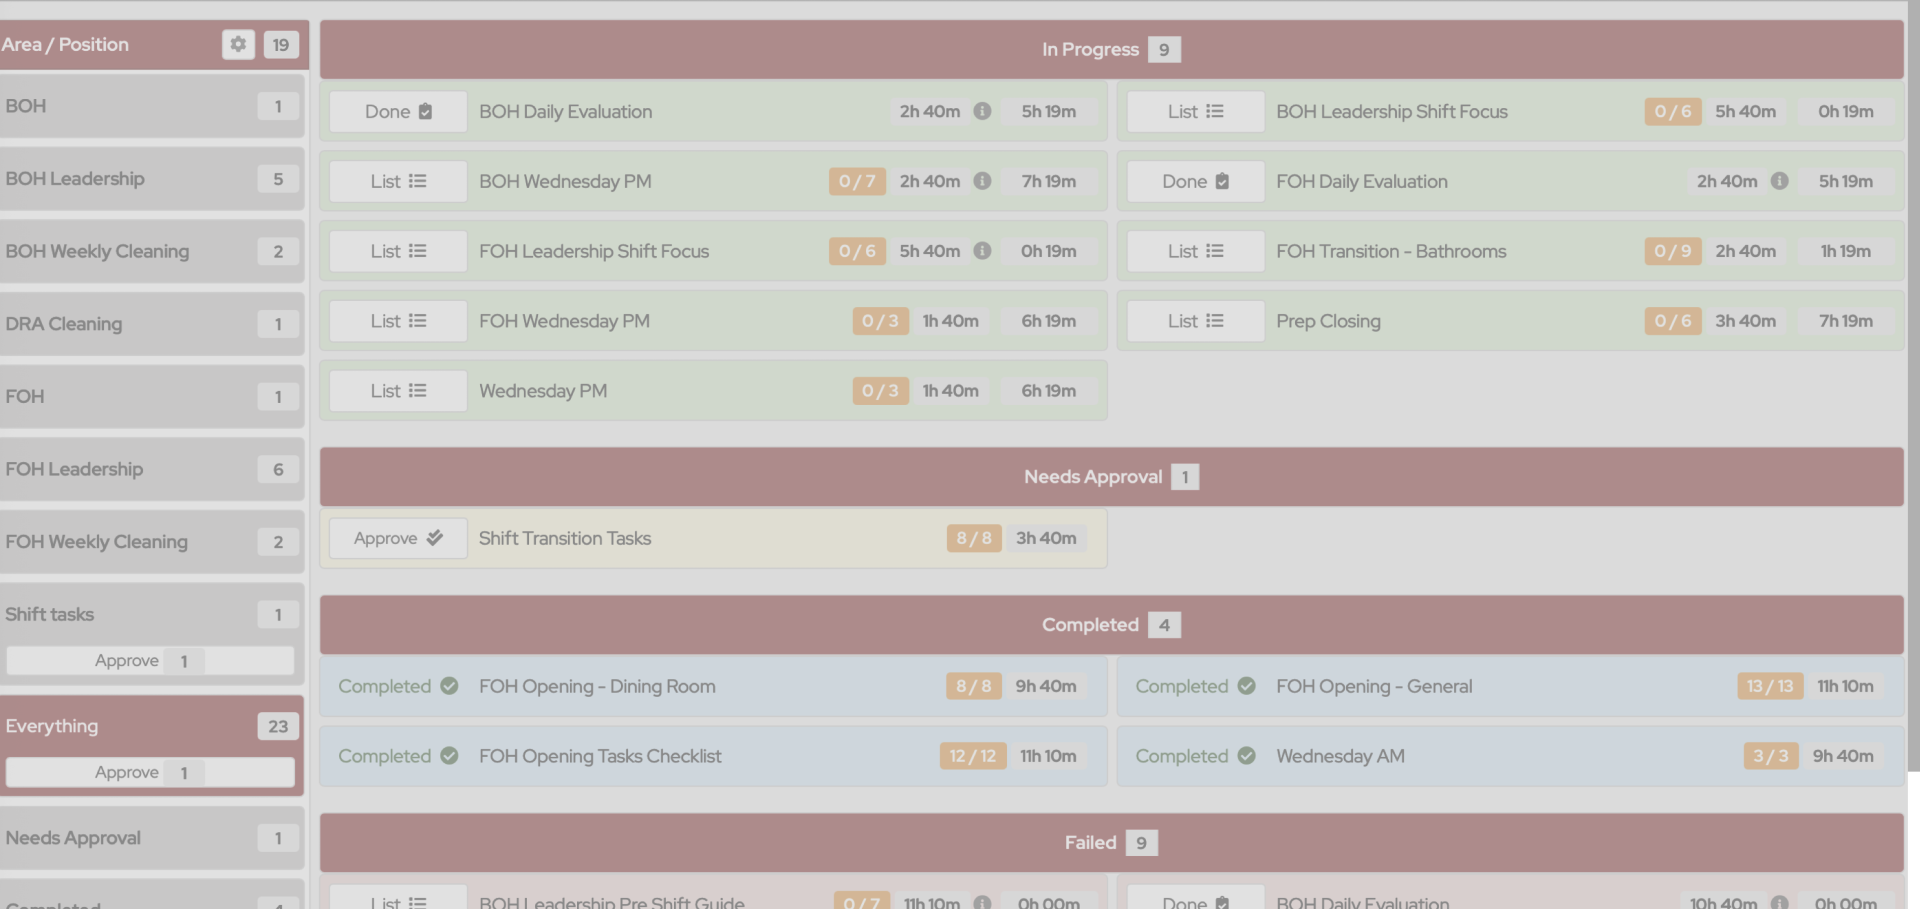The width and height of the screenshot is (1920, 909).
Task: Click info icon on FOH Leadership Shift Focus
Action: [x=982, y=251]
